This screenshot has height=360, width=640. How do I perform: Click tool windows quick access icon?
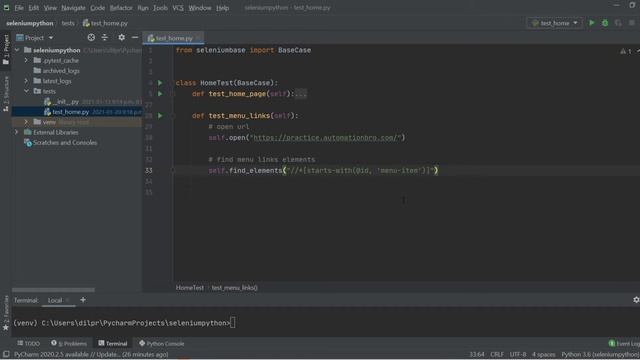(6, 354)
